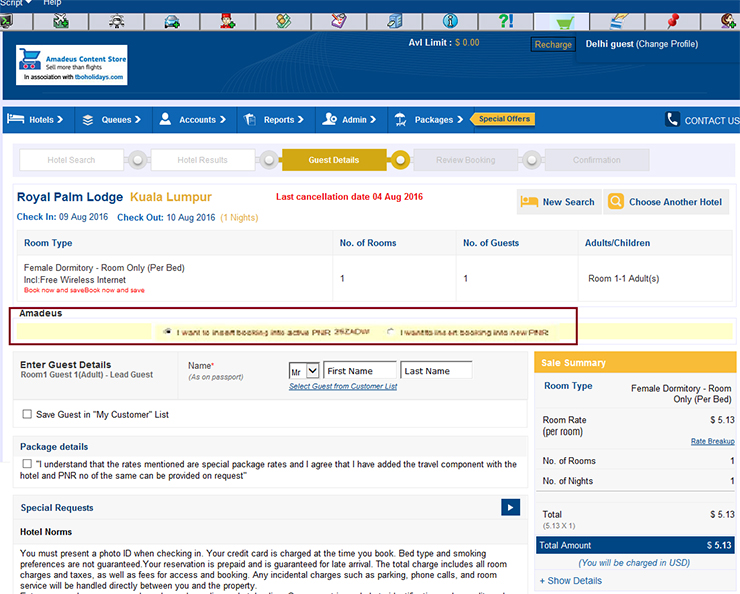Screen dimensions: 740x594
Task: Check Save Guest in My Customer List
Action: 27,414
